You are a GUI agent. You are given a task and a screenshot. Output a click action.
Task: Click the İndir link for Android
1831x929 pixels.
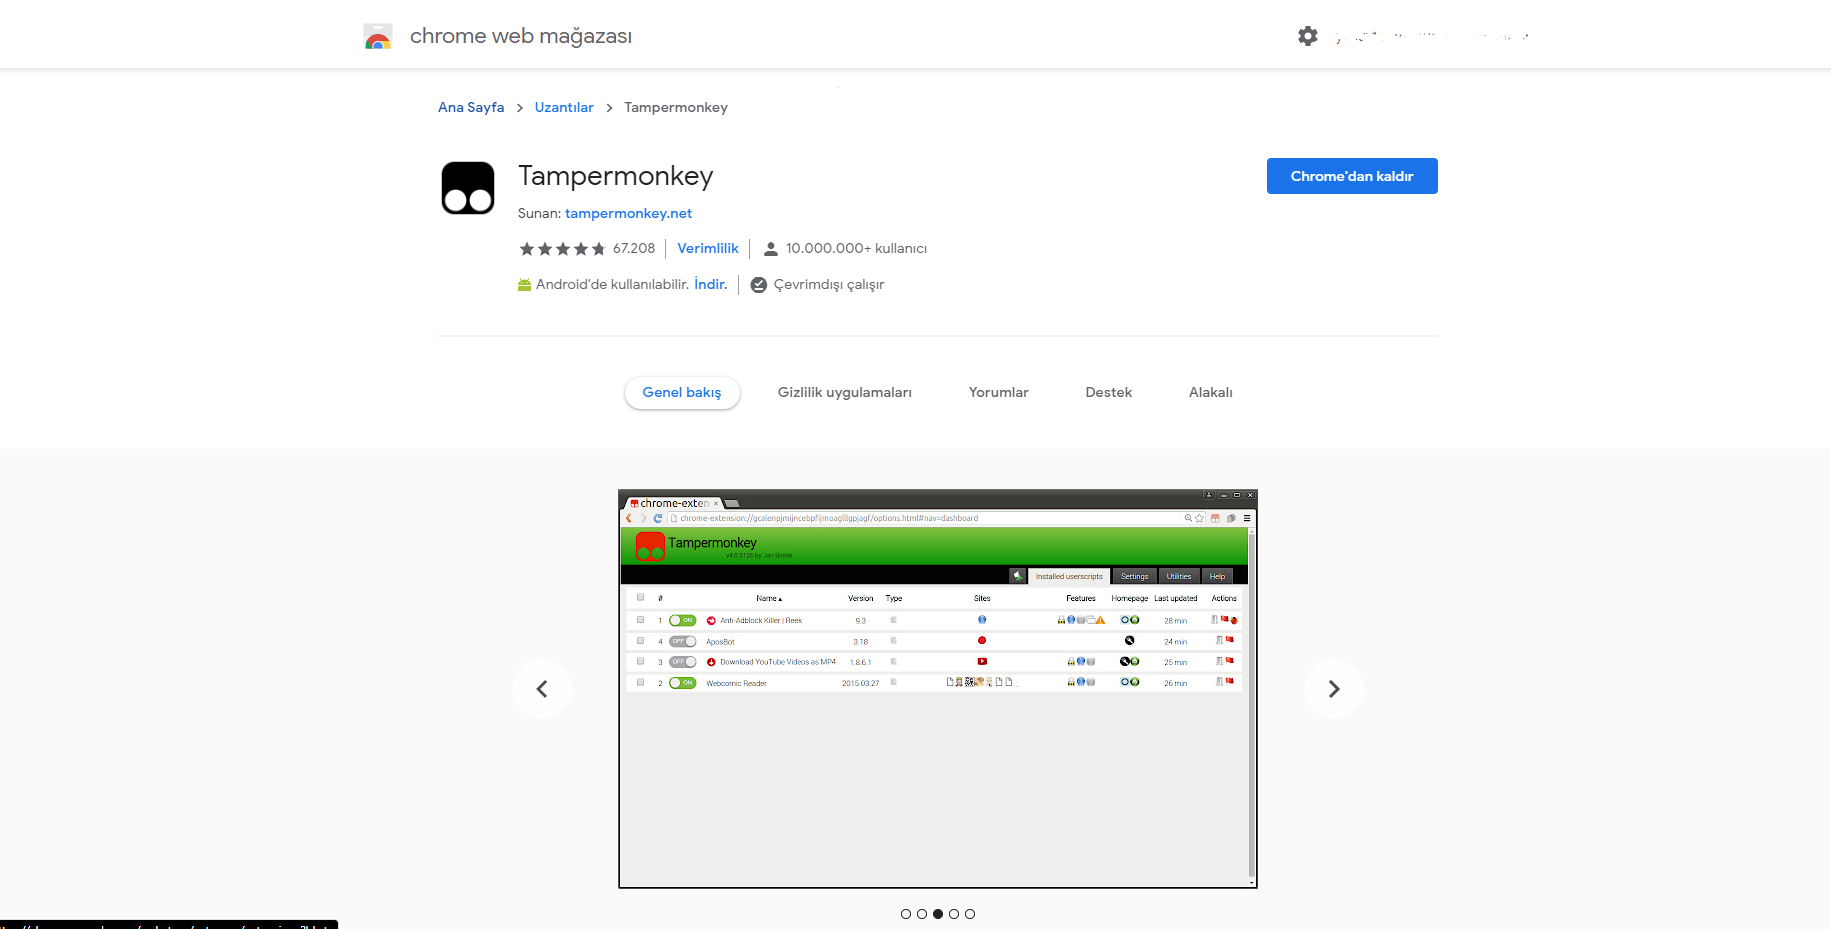coord(711,285)
